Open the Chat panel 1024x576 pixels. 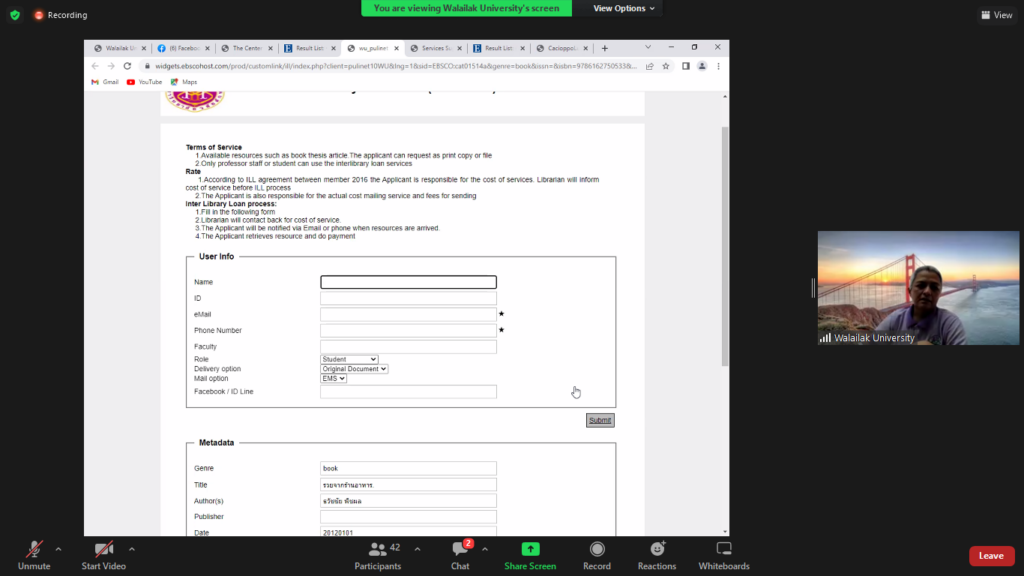(460, 550)
